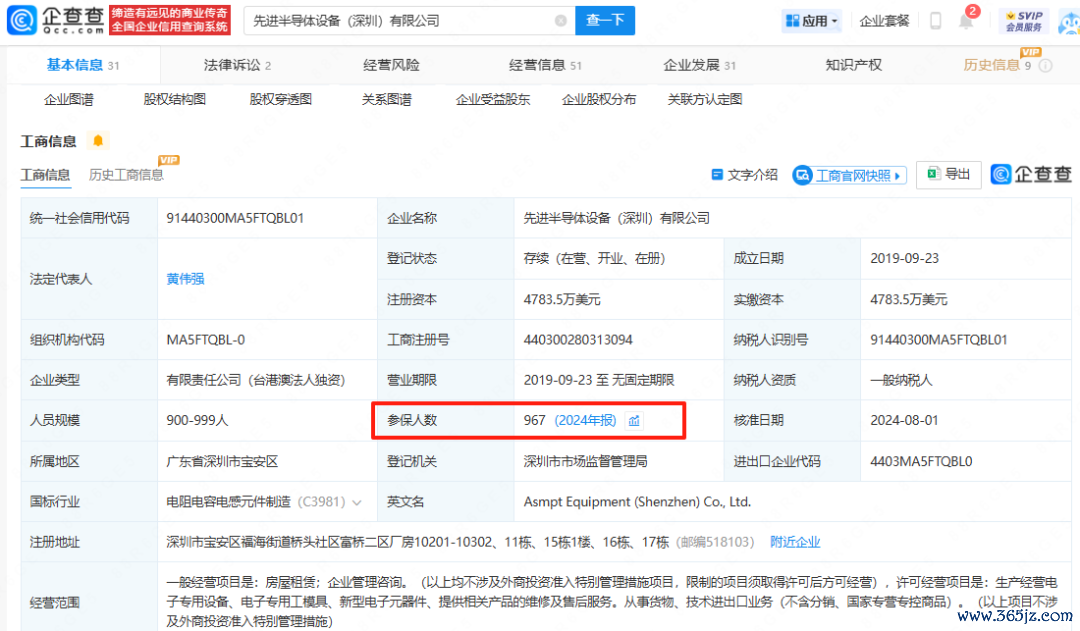The image size is (1080, 631).
Task: Click 文字介绍 button
Action: pos(745,175)
